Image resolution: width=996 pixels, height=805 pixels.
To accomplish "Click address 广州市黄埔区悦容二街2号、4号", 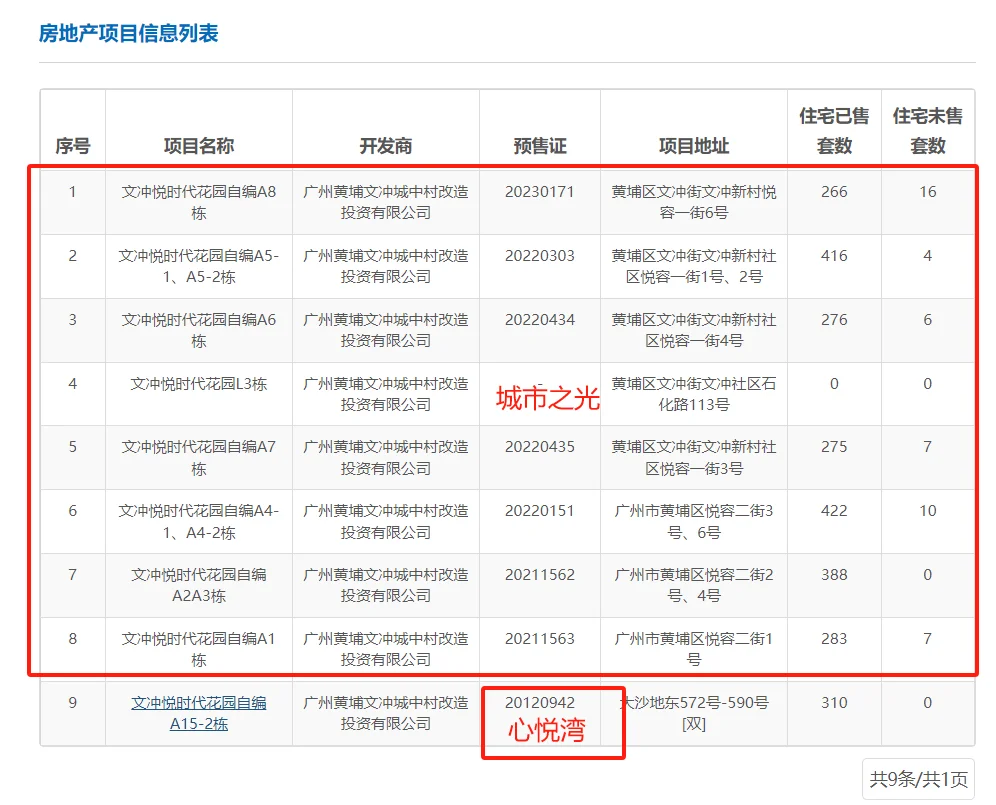I will point(694,585).
